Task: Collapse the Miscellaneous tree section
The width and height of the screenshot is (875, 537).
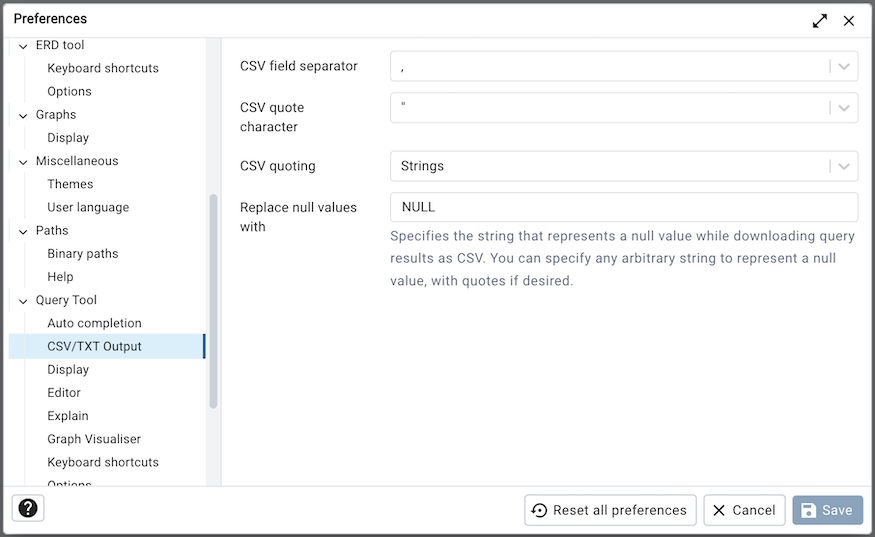Action: [23, 162]
